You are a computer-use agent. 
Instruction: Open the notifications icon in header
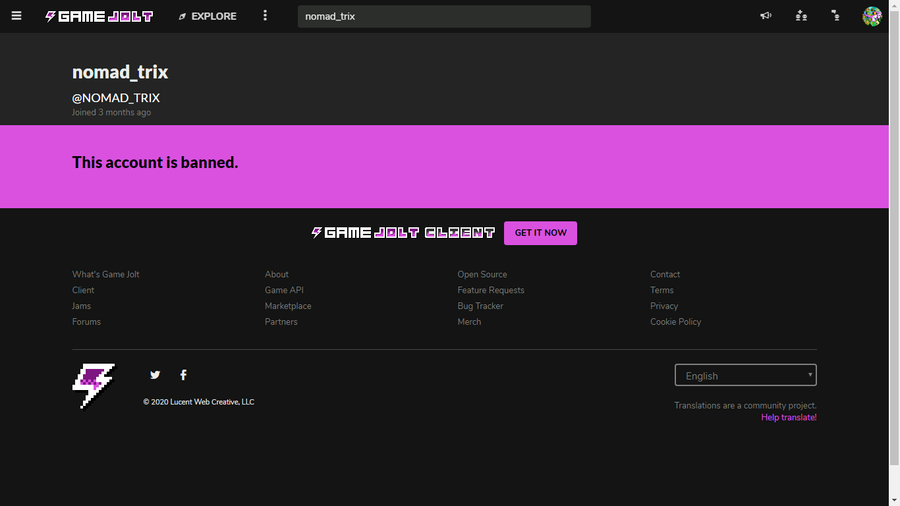pos(835,15)
